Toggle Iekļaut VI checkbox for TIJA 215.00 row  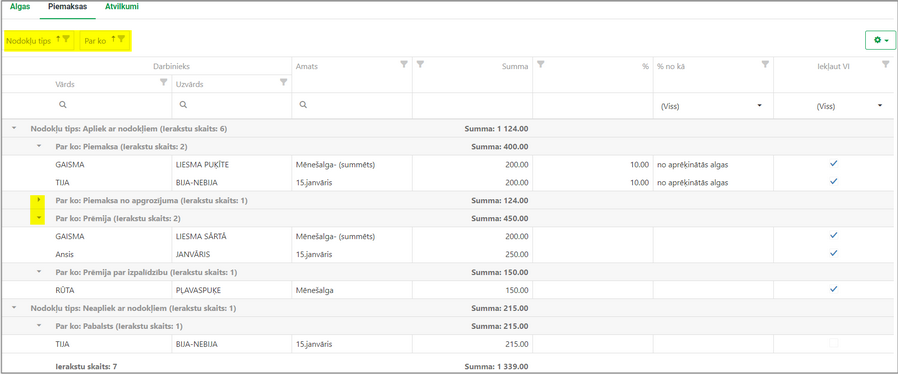pos(833,343)
